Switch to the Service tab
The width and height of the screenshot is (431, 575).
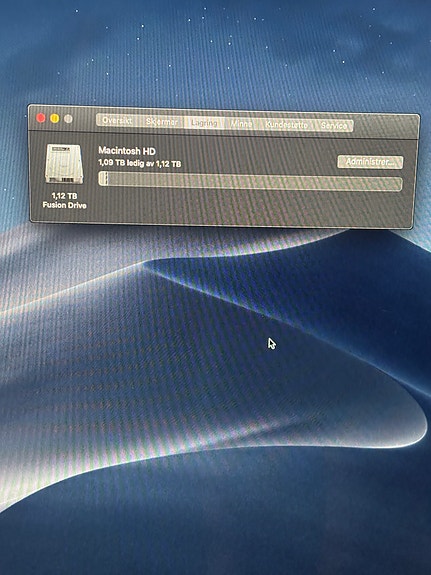point(334,126)
